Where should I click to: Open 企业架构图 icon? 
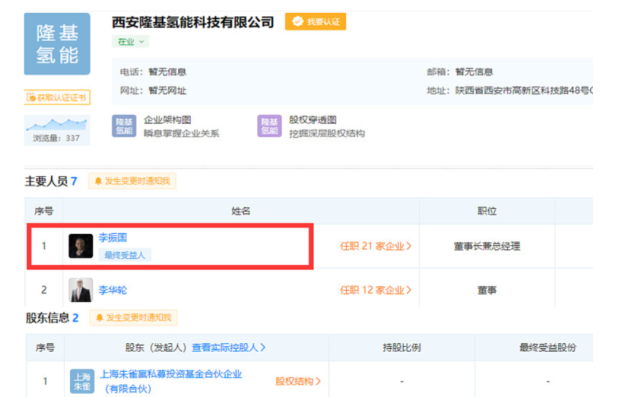124,126
